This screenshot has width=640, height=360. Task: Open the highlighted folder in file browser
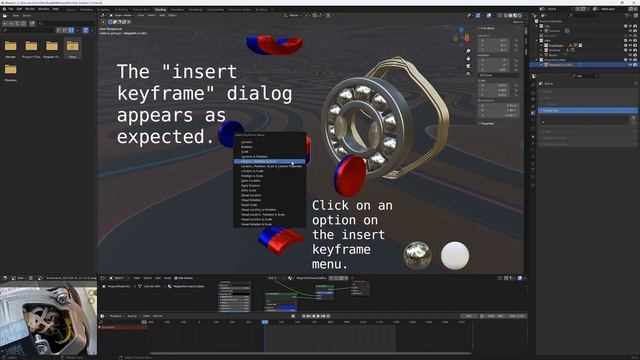tap(73, 48)
